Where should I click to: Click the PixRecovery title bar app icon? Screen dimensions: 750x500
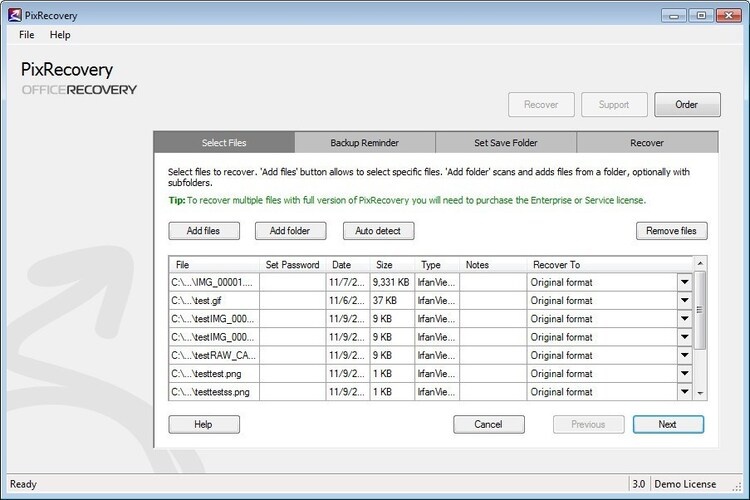15,15
